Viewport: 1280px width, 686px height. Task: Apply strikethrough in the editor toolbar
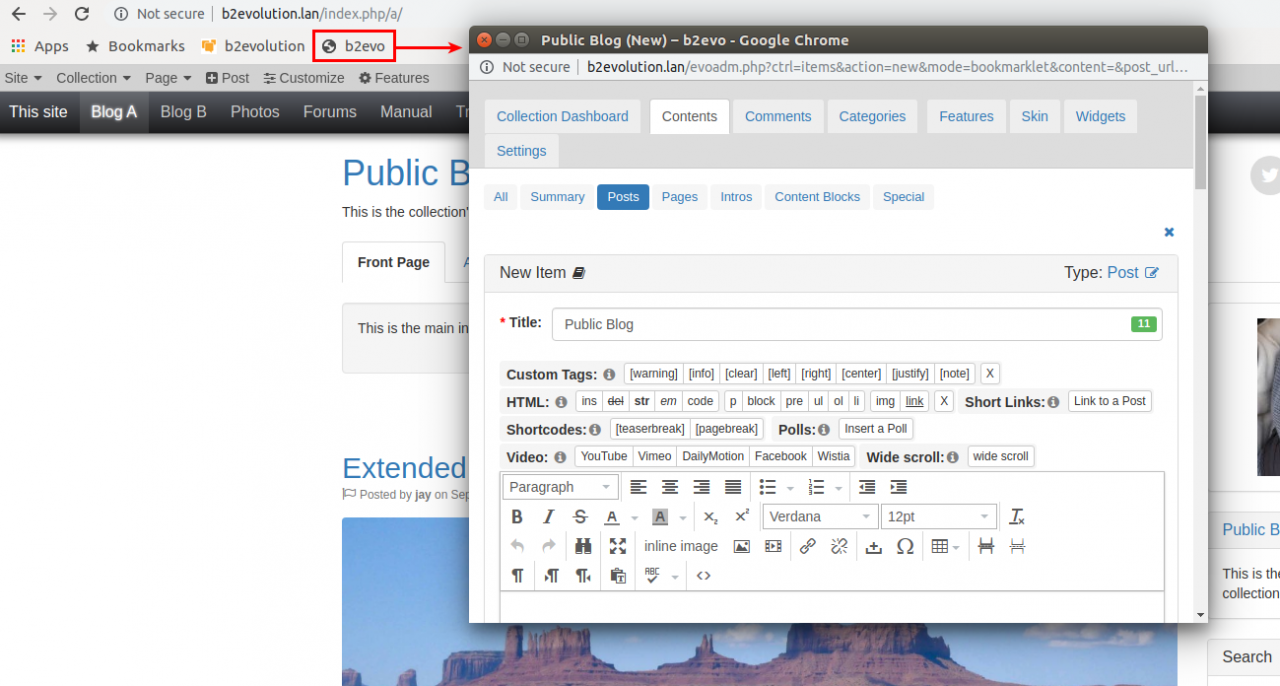(580, 517)
